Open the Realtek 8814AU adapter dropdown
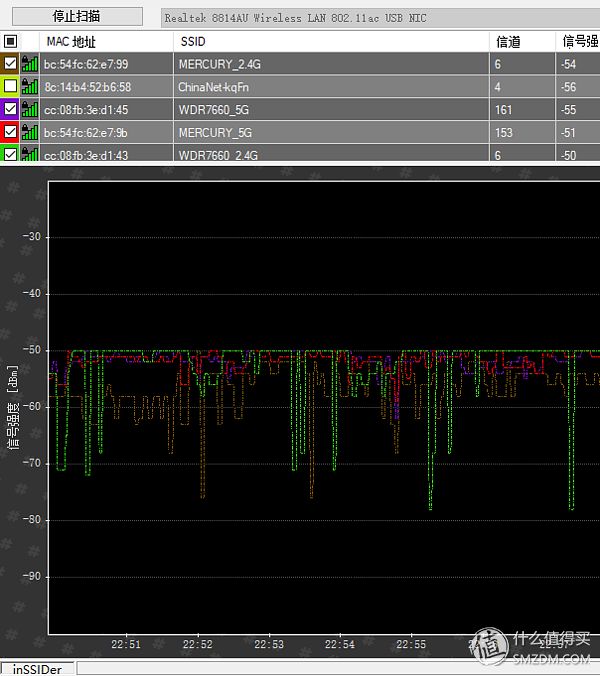This screenshot has width=600, height=676. click(x=380, y=18)
